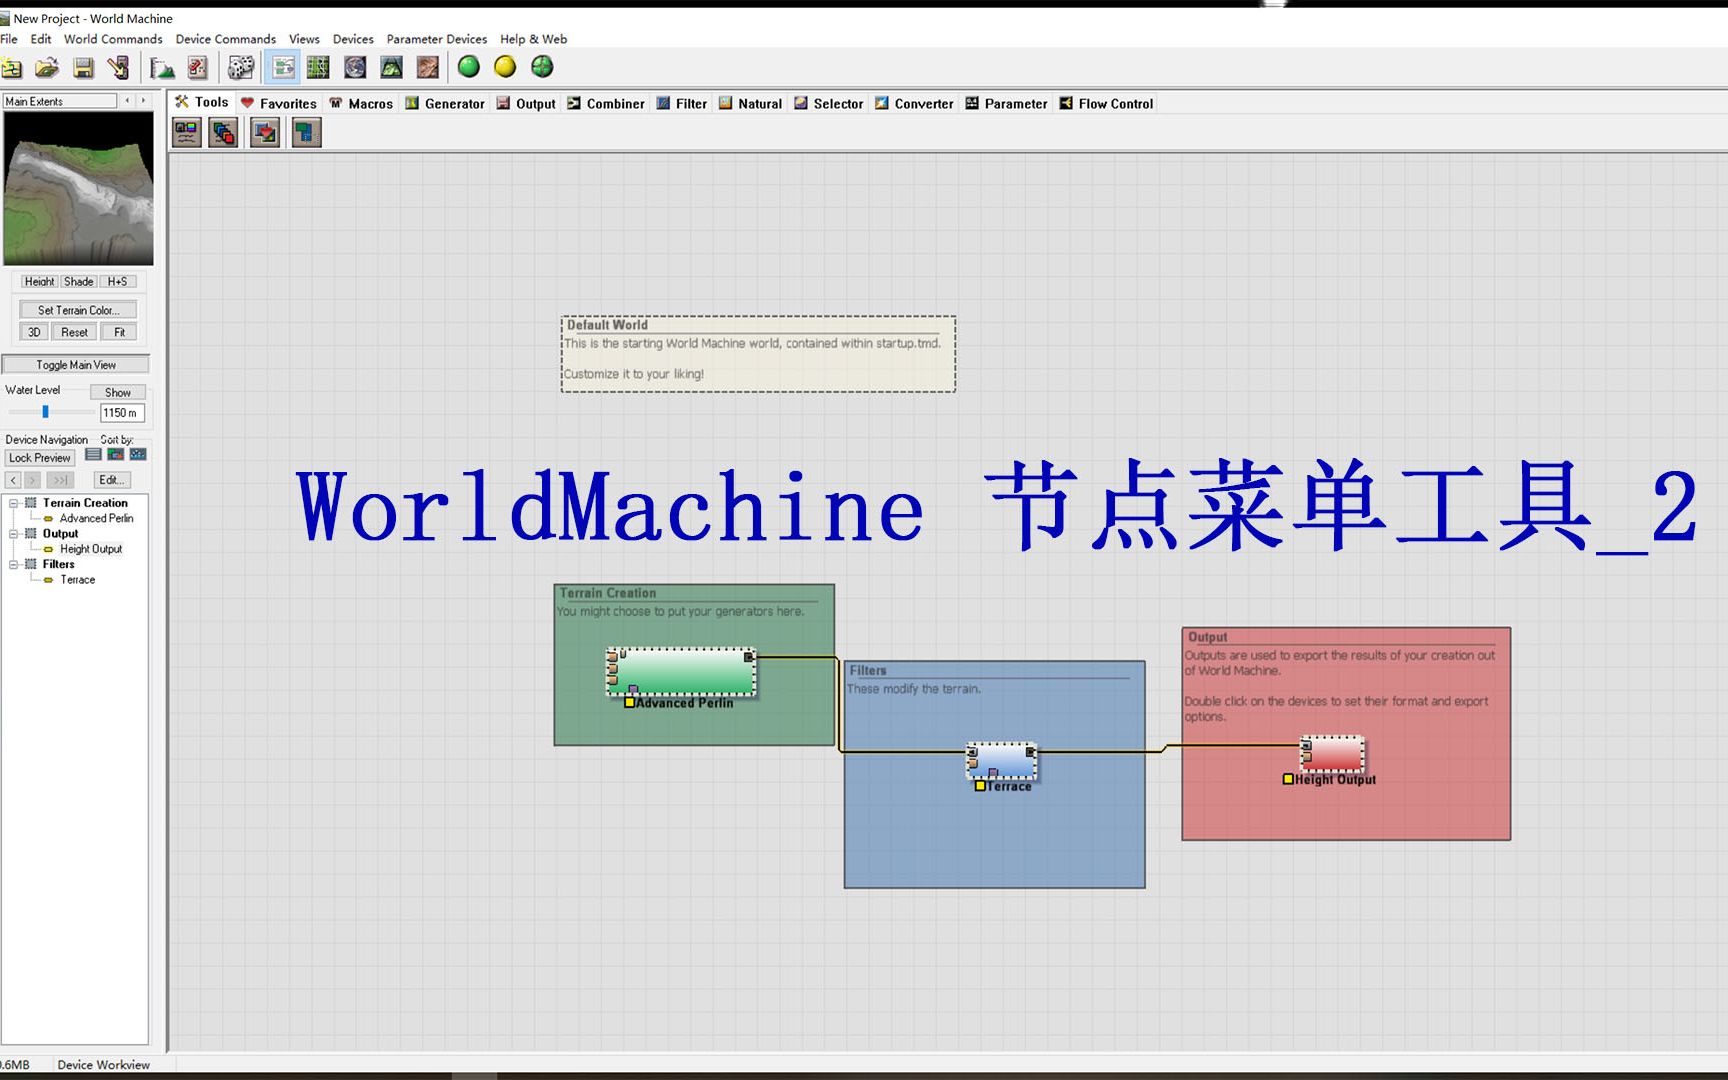1728x1080 pixels.
Task: Switch to the Output tab
Action: point(526,103)
